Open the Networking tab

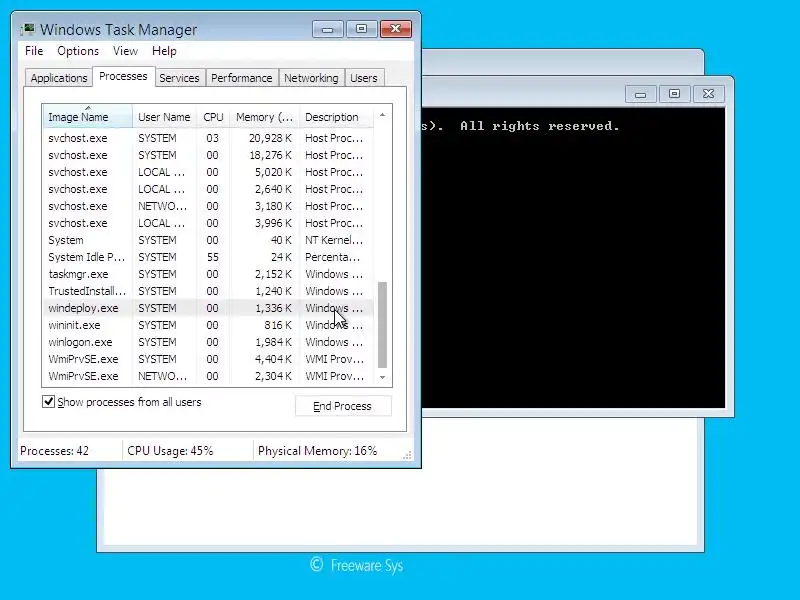311,78
